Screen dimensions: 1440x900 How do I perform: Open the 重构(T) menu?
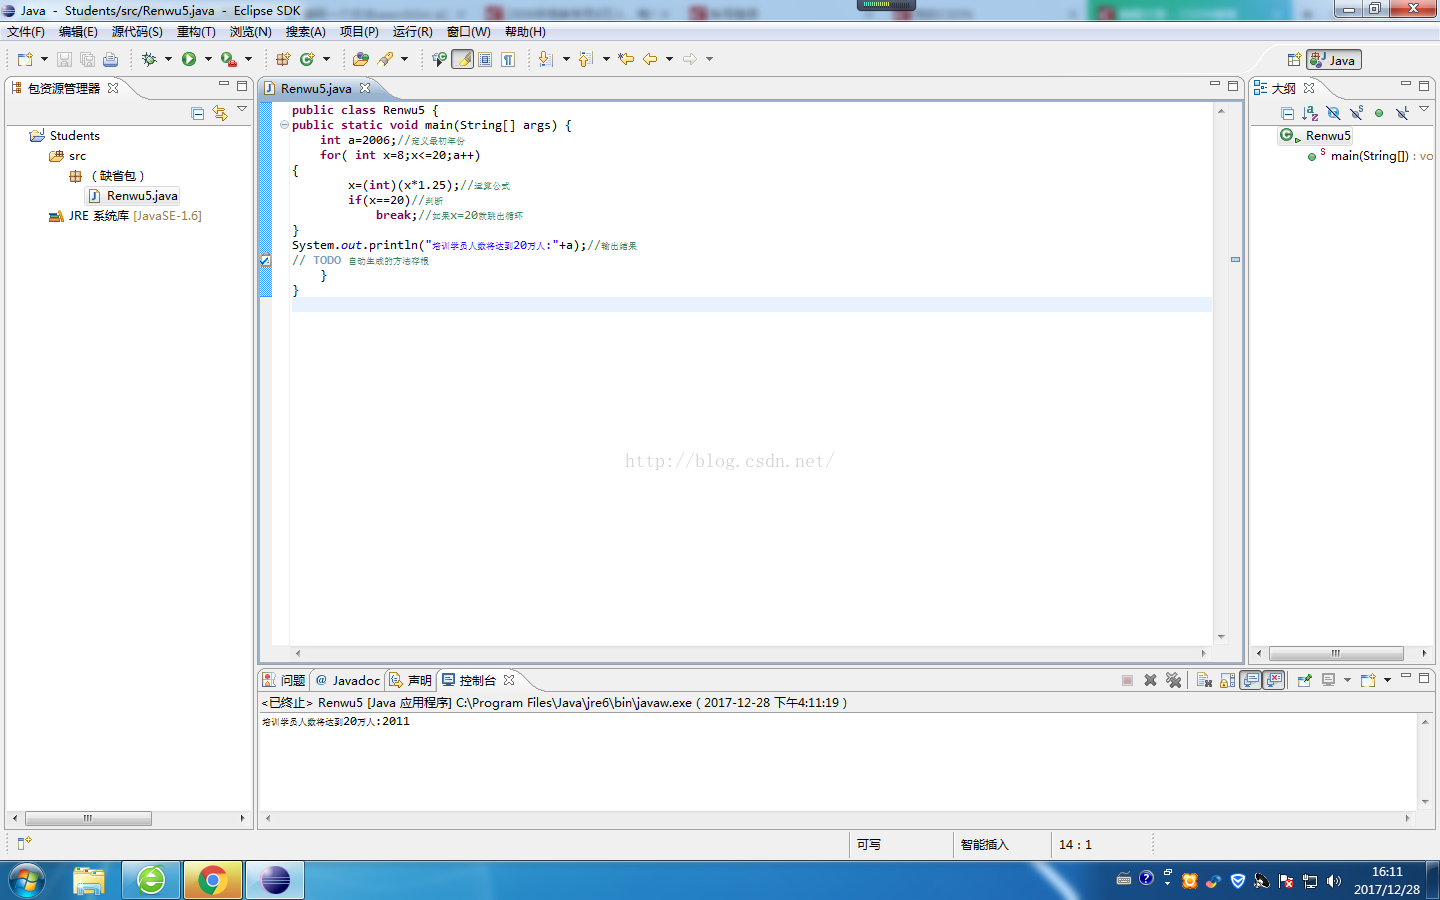(196, 32)
